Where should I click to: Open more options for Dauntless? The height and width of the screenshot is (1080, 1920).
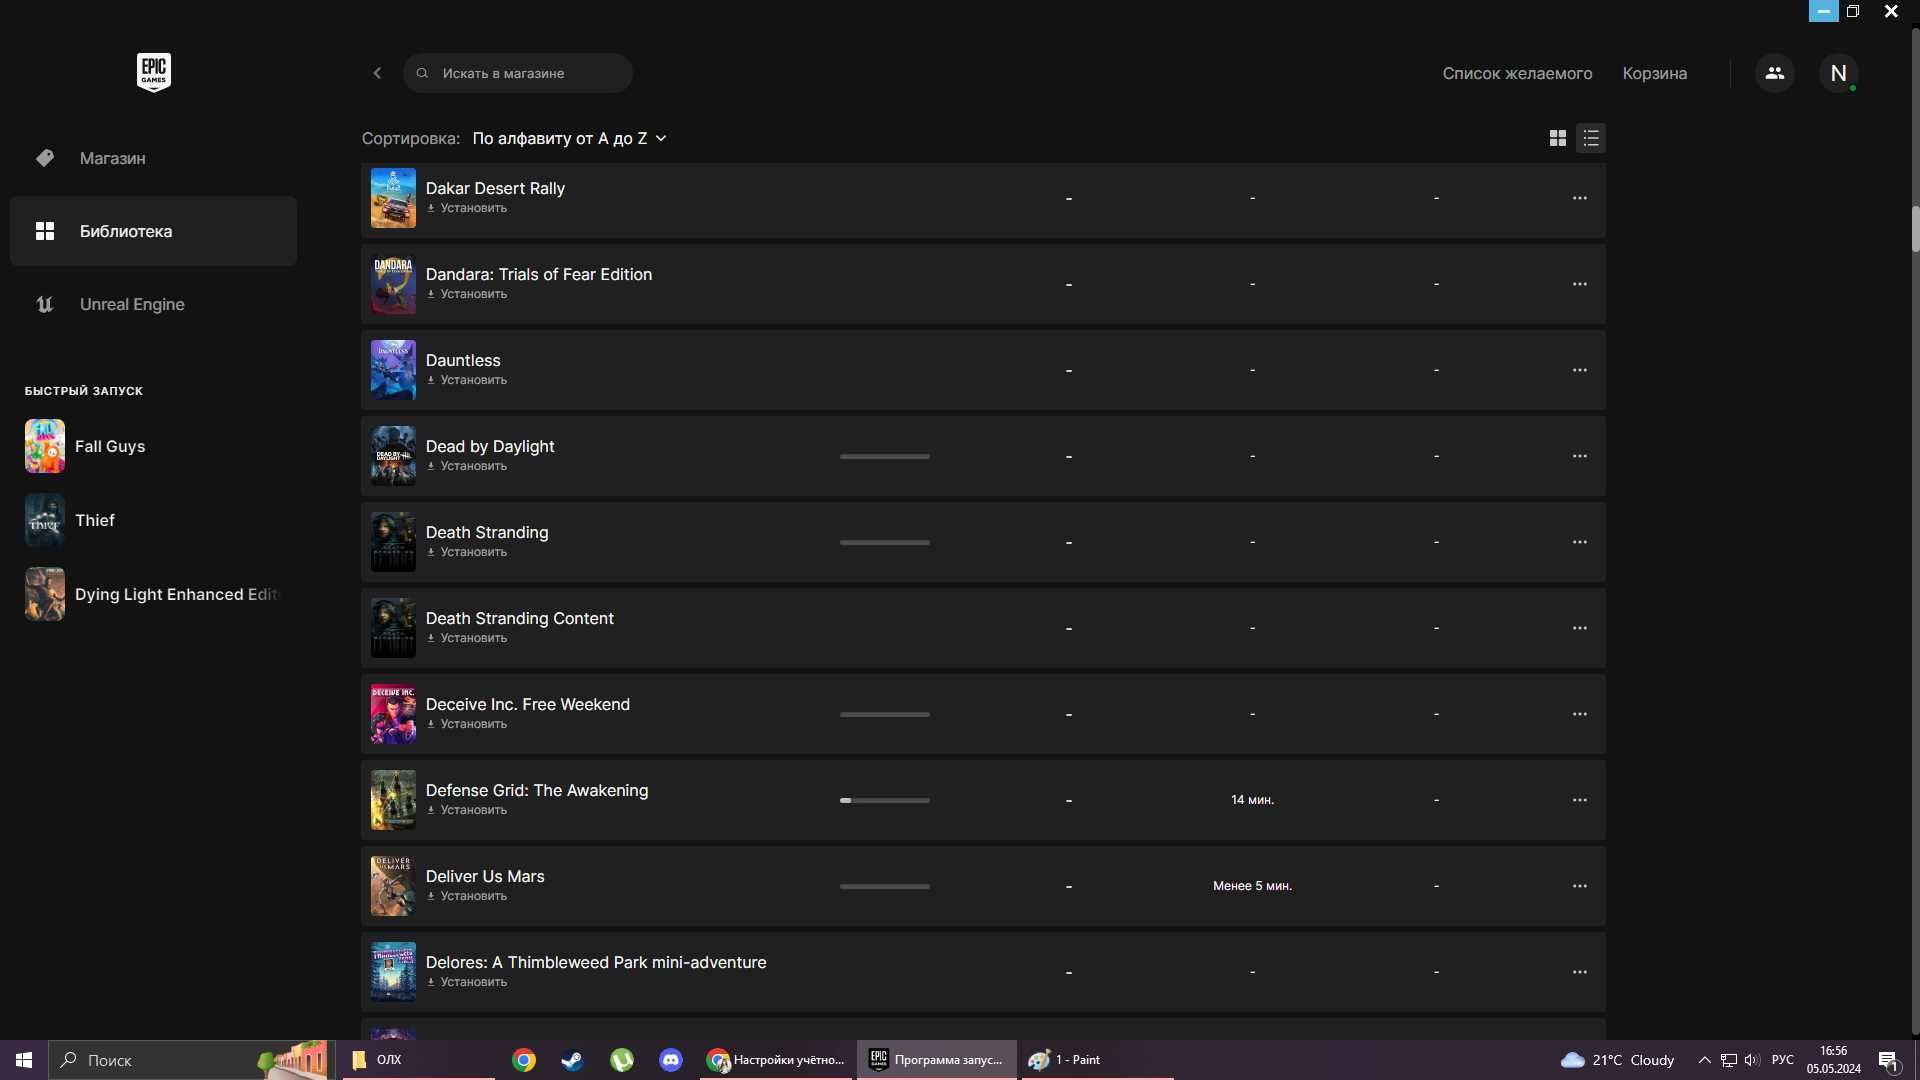point(1580,370)
